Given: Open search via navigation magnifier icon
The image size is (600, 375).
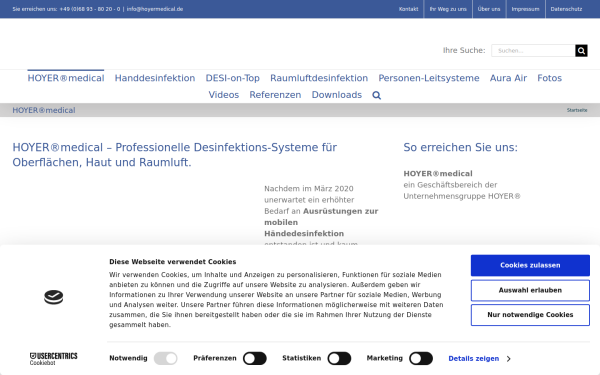Looking at the screenshot, I should pos(377,95).
